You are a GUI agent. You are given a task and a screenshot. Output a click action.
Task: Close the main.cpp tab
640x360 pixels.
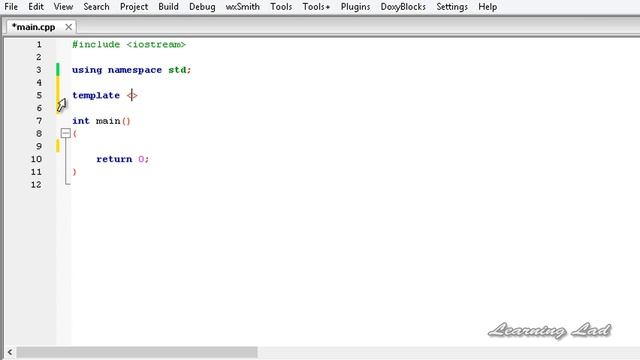[x=69, y=27]
